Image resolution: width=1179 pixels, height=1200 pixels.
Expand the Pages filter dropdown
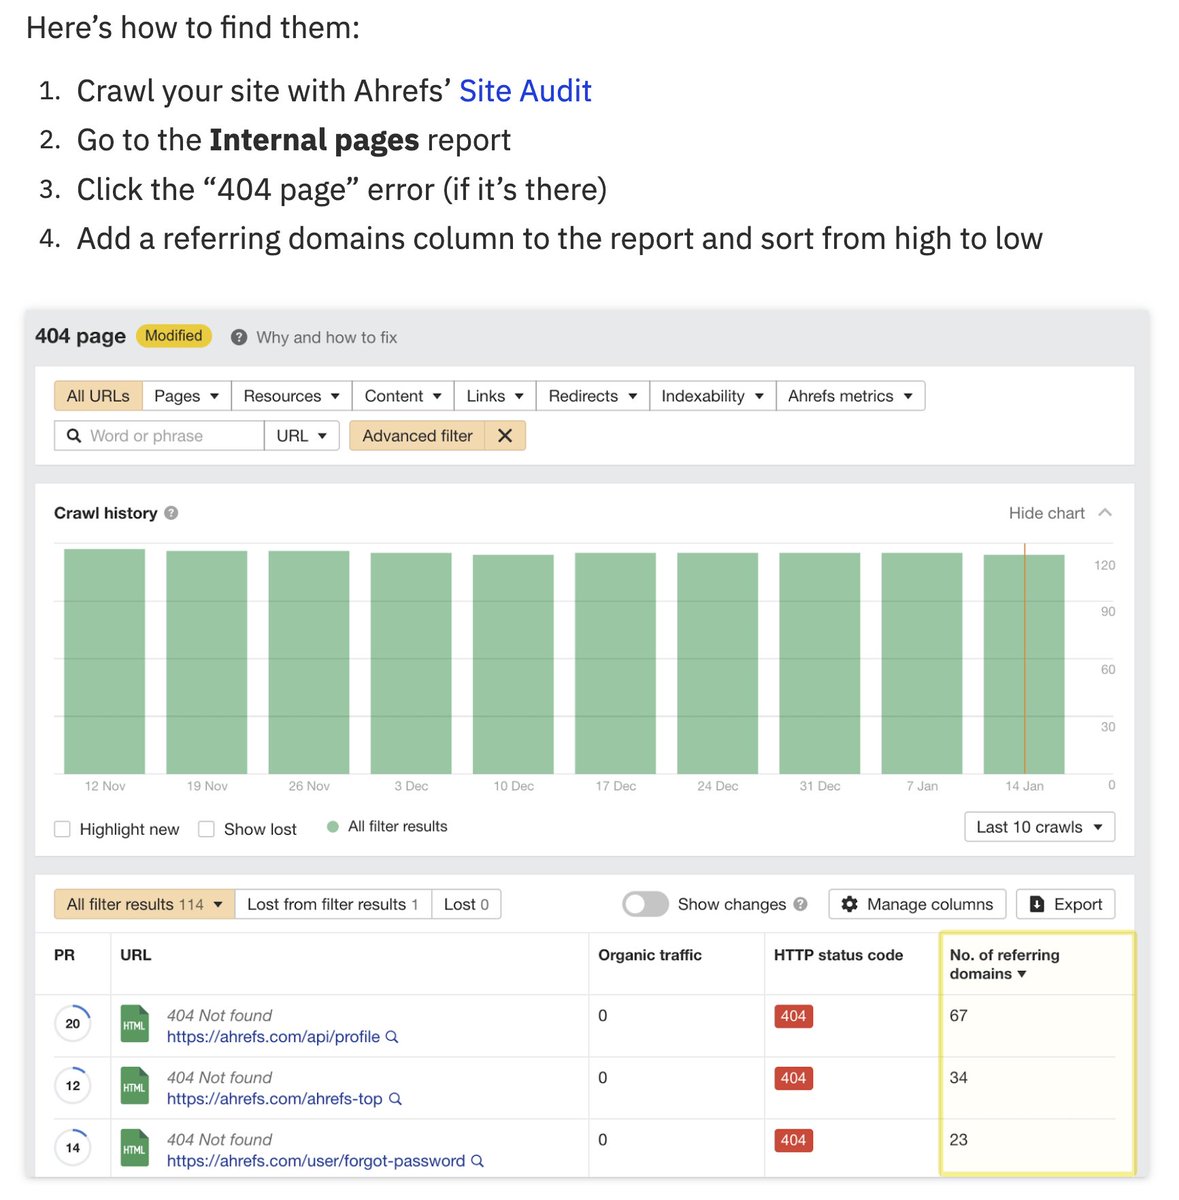(x=186, y=396)
